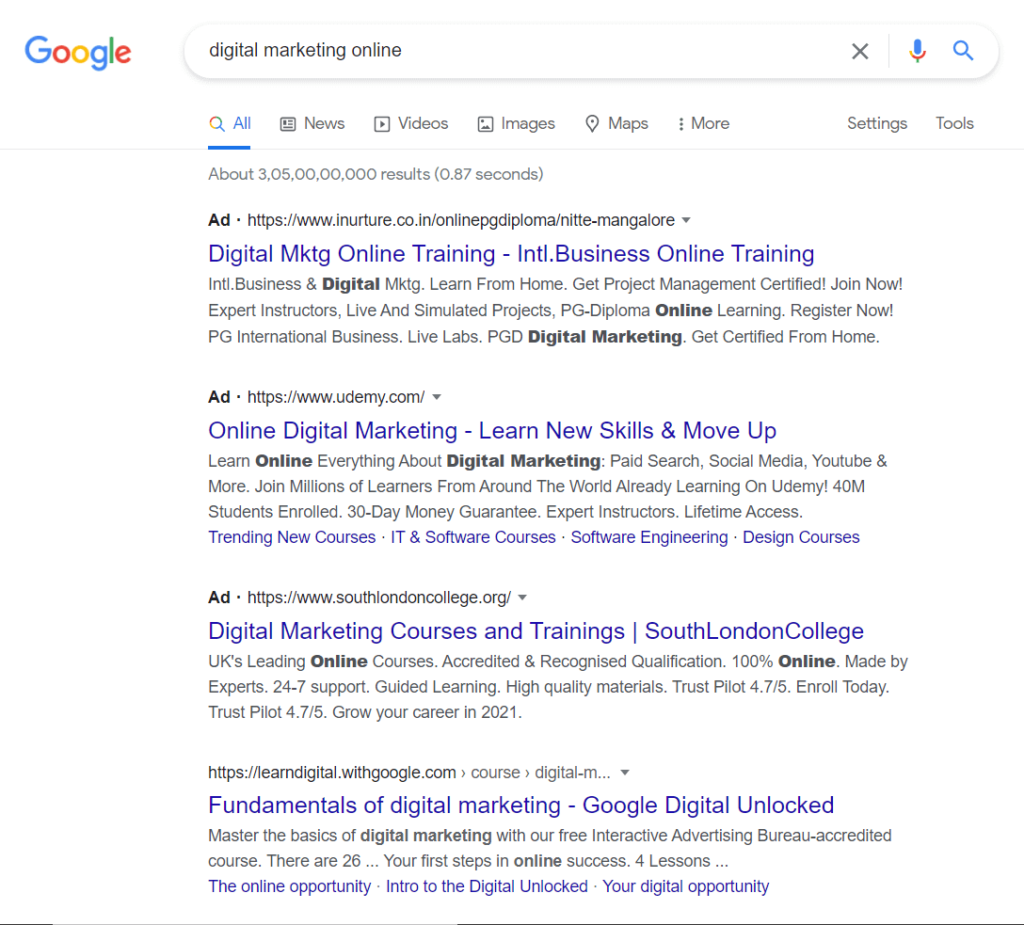Click the southlondoncollege.org ad URL text
This screenshot has width=1024, height=925.
(x=379, y=598)
